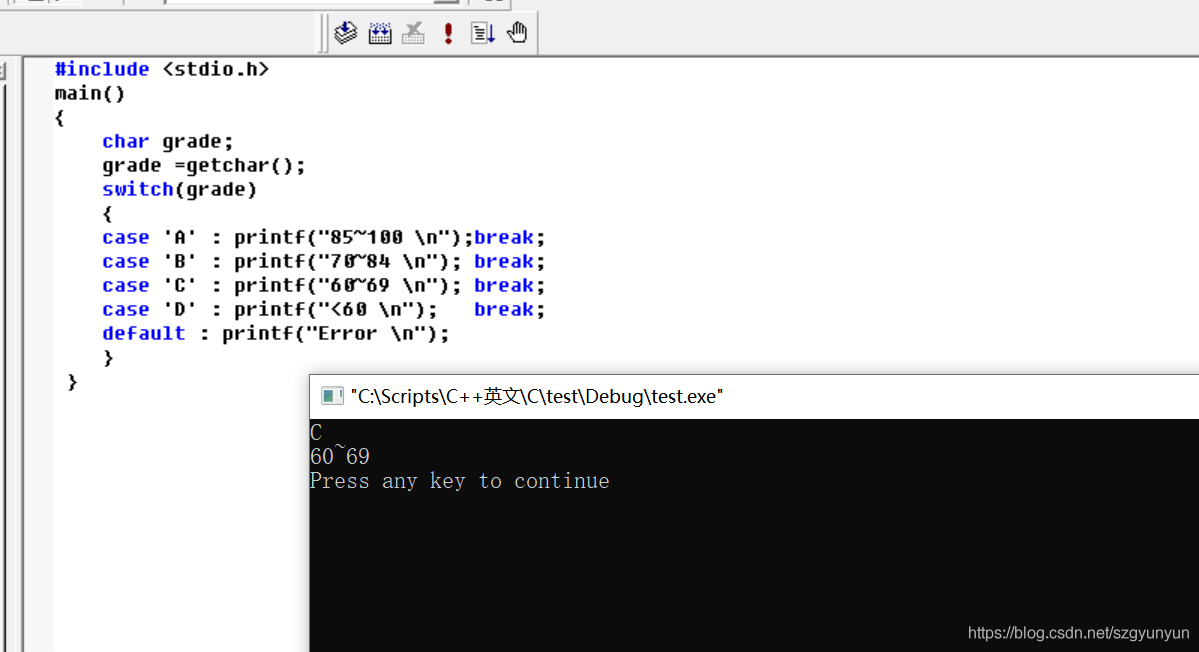Click the hand breakpoint icon

point(518,33)
